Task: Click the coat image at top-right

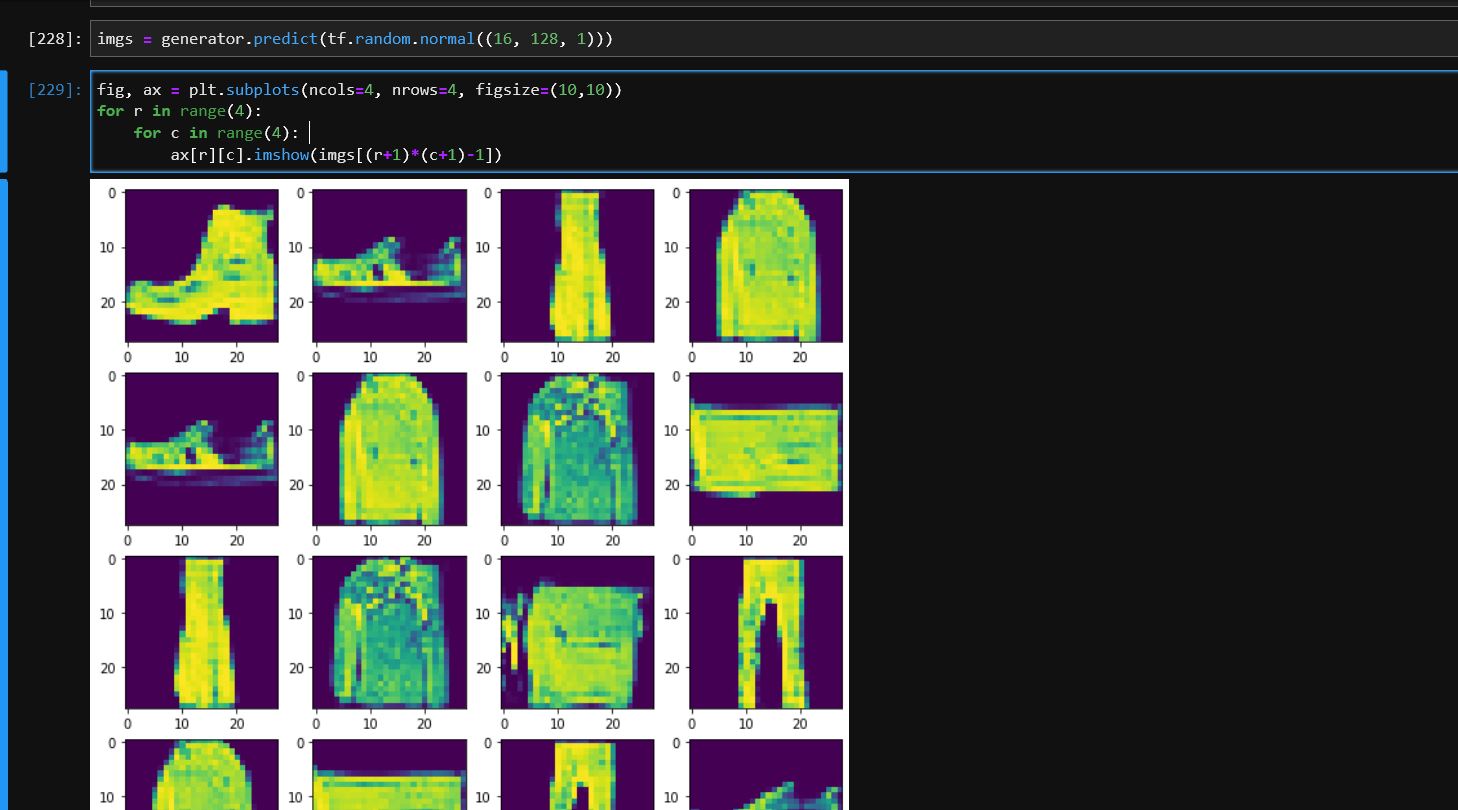Action: (764, 263)
